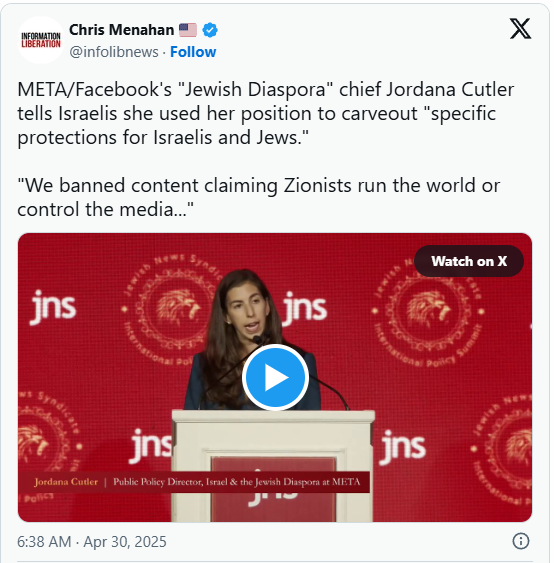Click the "Public Policy Director" title in the caption banner
The height and width of the screenshot is (563, 554).
(x=237, y=482)
